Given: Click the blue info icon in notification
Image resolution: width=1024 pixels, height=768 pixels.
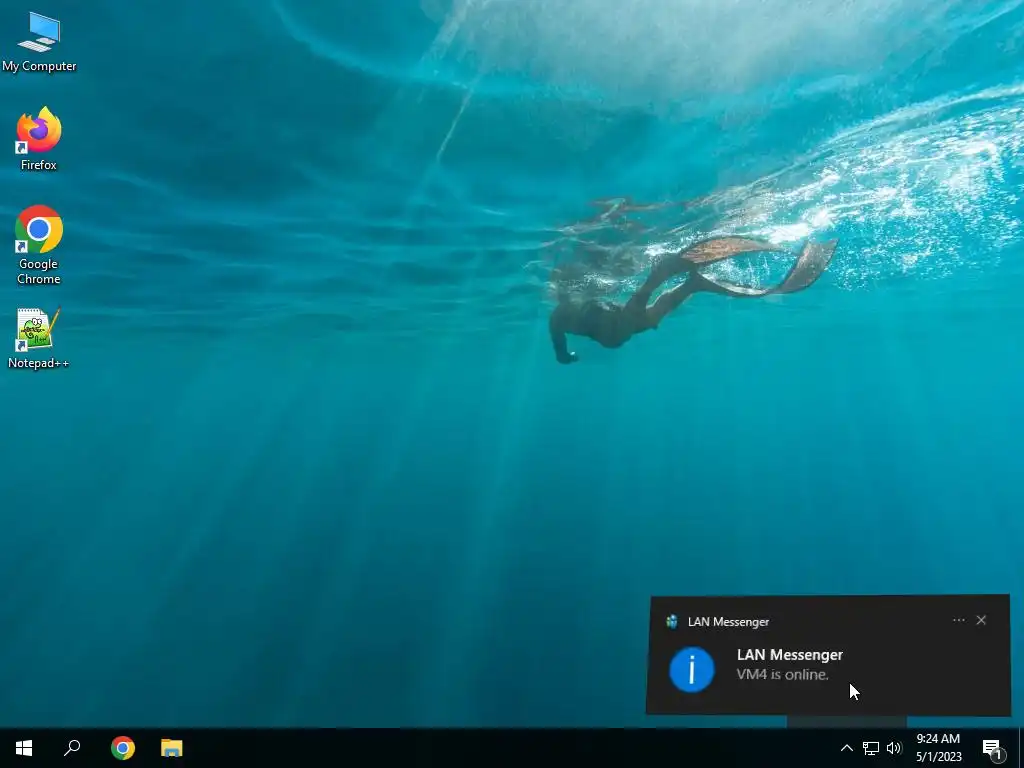Looking at the screenshot, I should click(x=692, y=669).
